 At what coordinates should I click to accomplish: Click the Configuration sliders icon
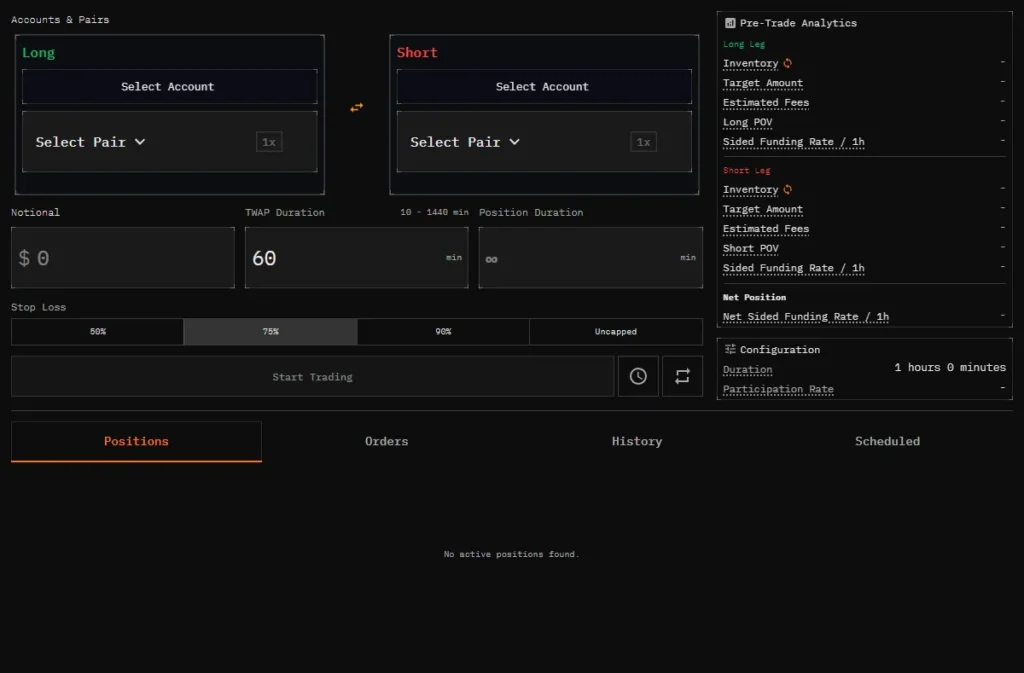pyautogui.click(x=730, y=350)
